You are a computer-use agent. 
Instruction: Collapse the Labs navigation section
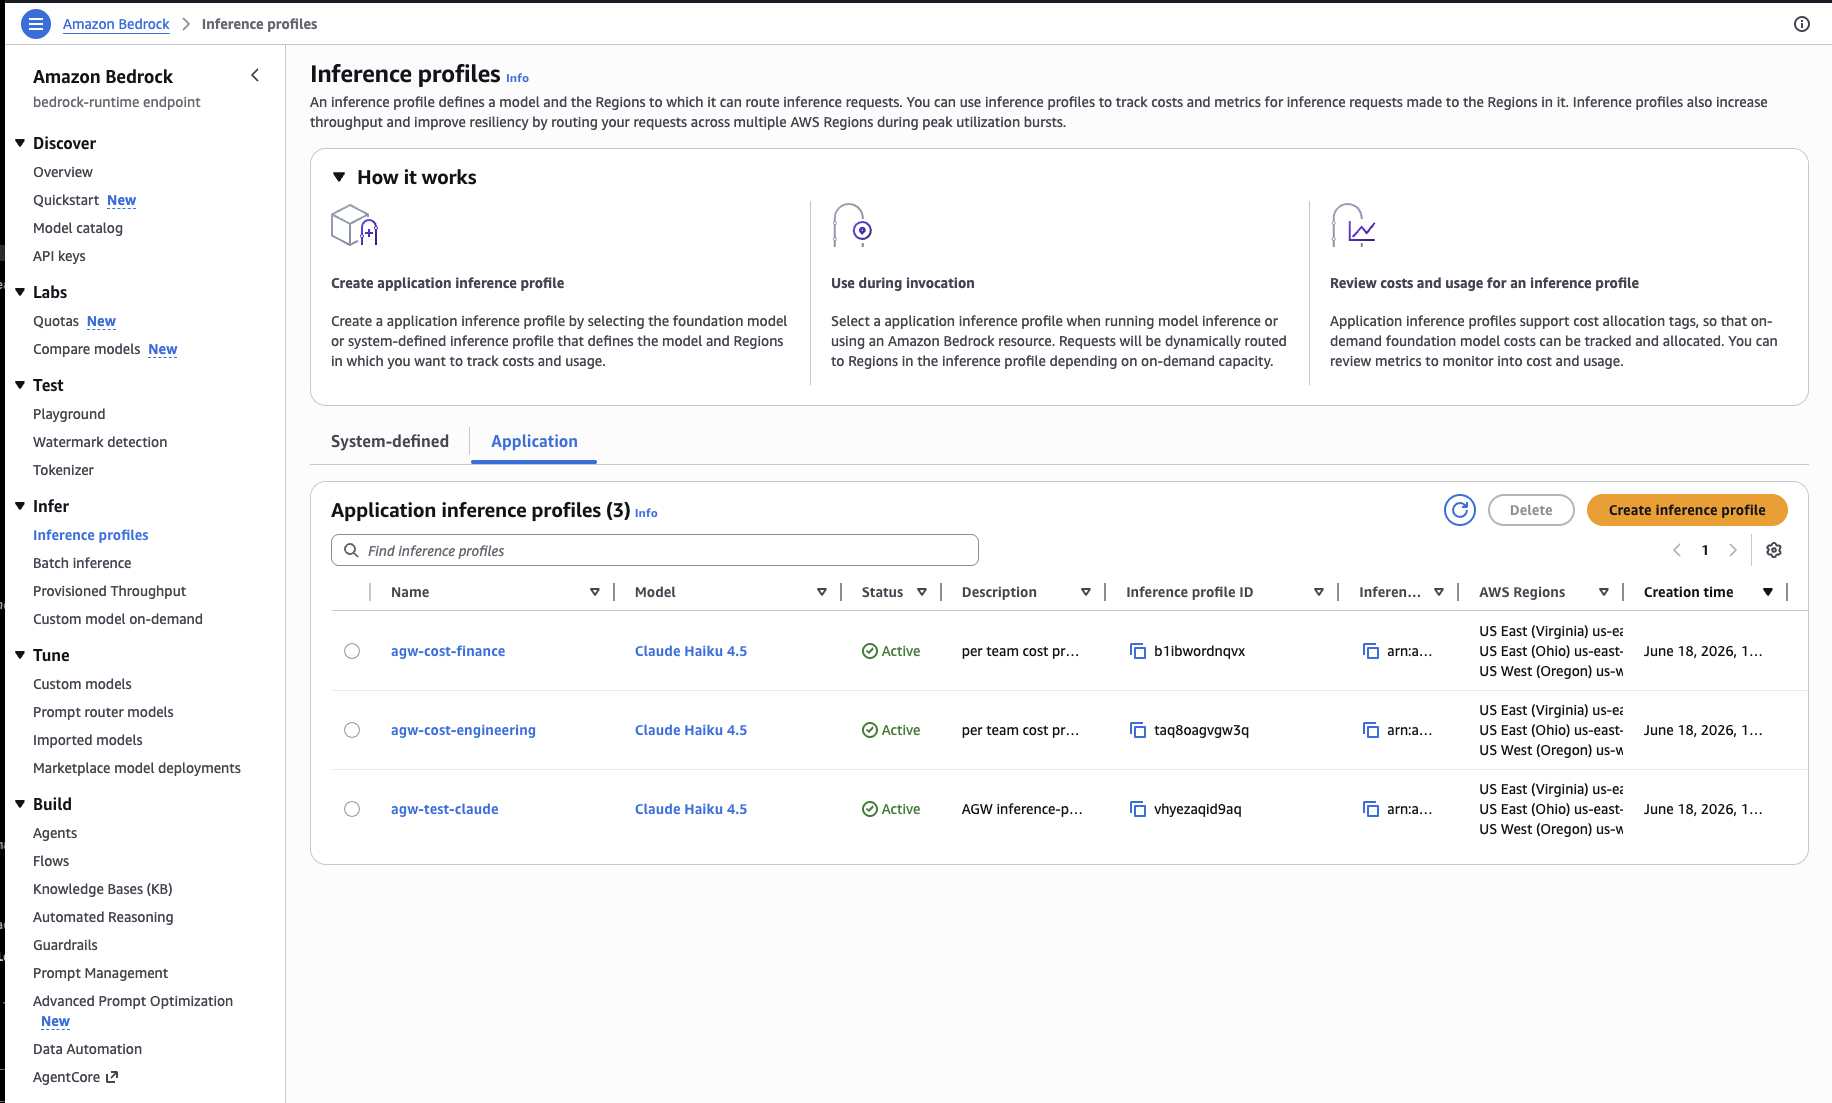[20, 292]
